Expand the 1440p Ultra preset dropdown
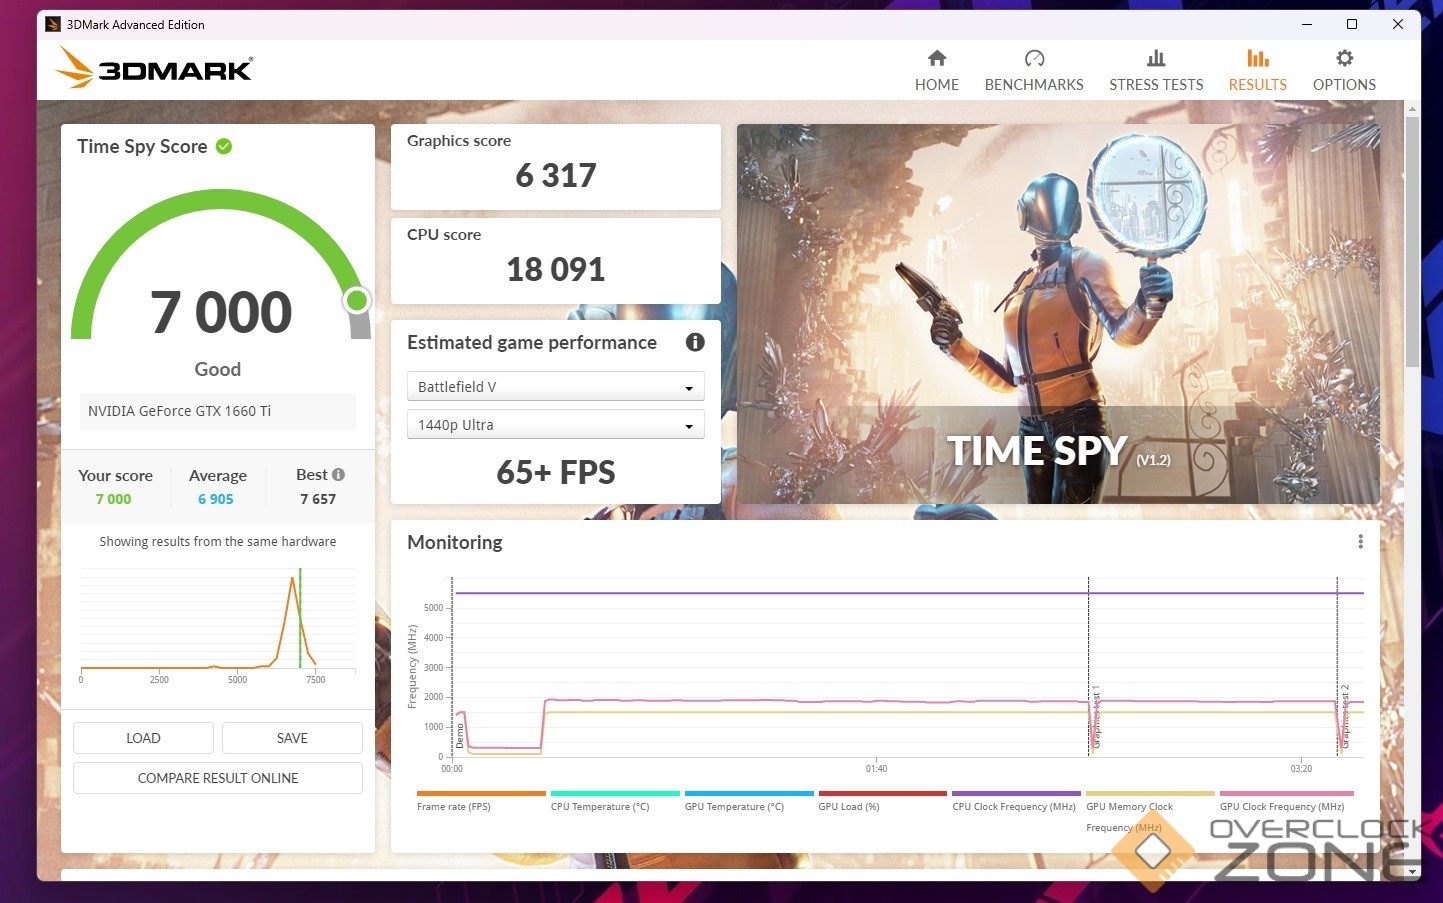Image resolution: width=1443 pixels, height=903 pixels. click(x=556, y=425)
